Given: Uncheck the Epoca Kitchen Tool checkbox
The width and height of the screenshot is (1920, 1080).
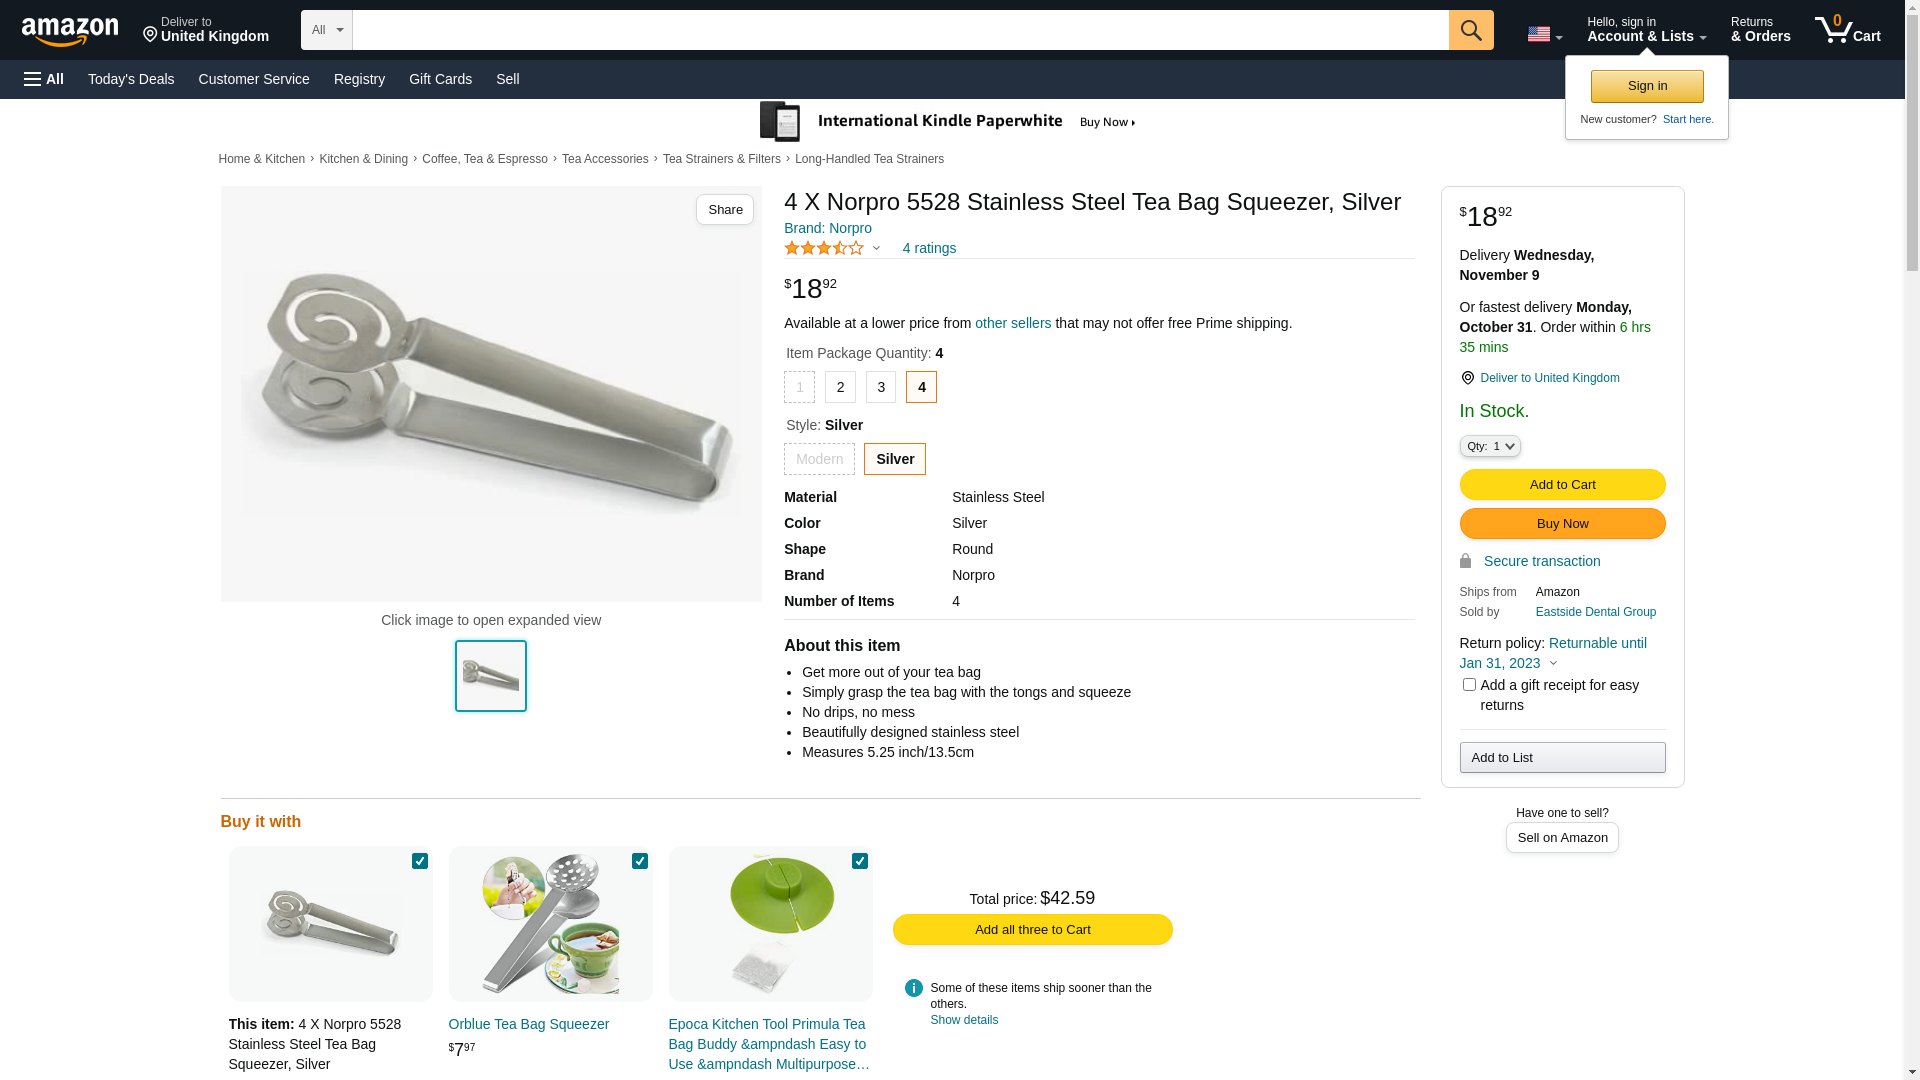Looking at the screenshot, I should (860, 861).
